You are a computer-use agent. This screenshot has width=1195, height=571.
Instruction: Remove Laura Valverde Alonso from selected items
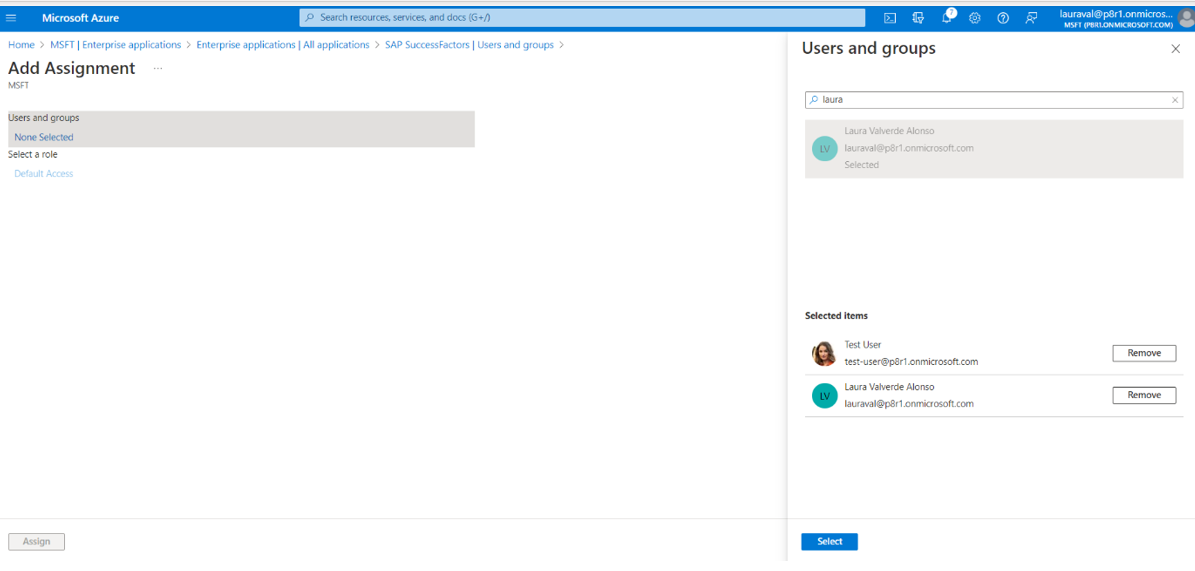coord(1144,395)
